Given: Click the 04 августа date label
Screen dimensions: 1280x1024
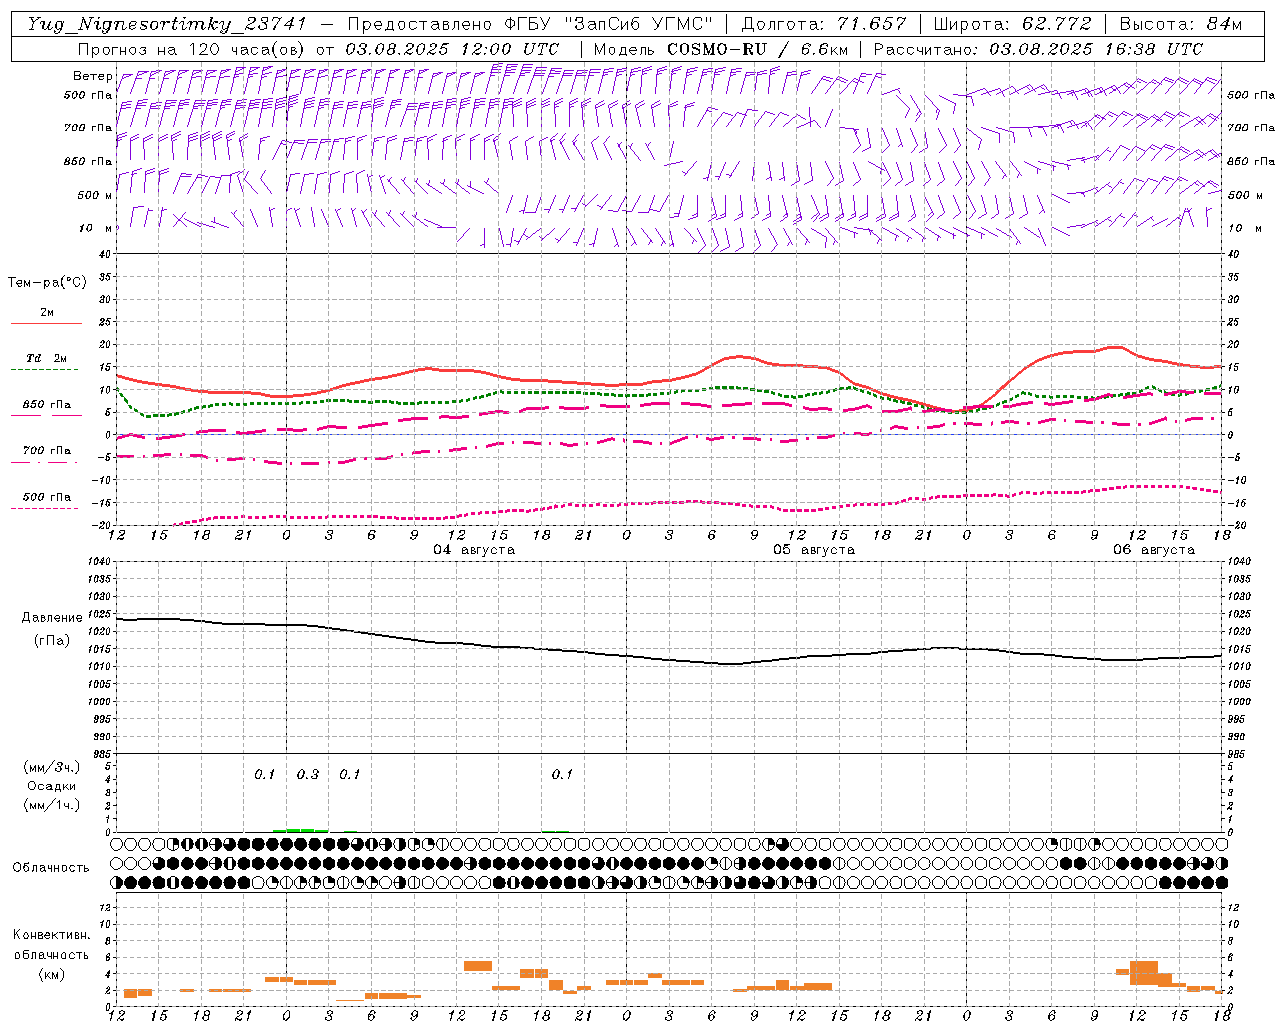Looking at the screenshot, I should coord(474,550).
